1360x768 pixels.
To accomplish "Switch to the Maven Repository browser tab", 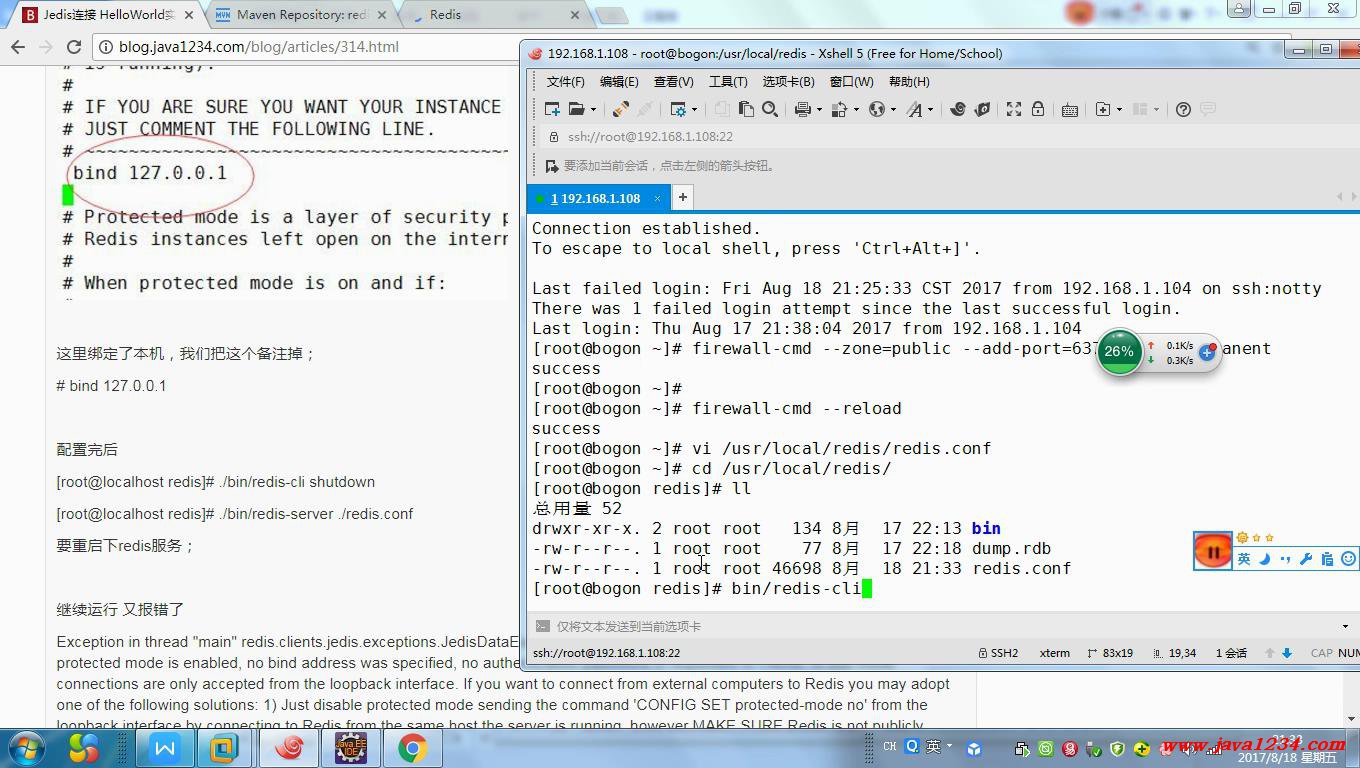I will click(x=300, y=15).
